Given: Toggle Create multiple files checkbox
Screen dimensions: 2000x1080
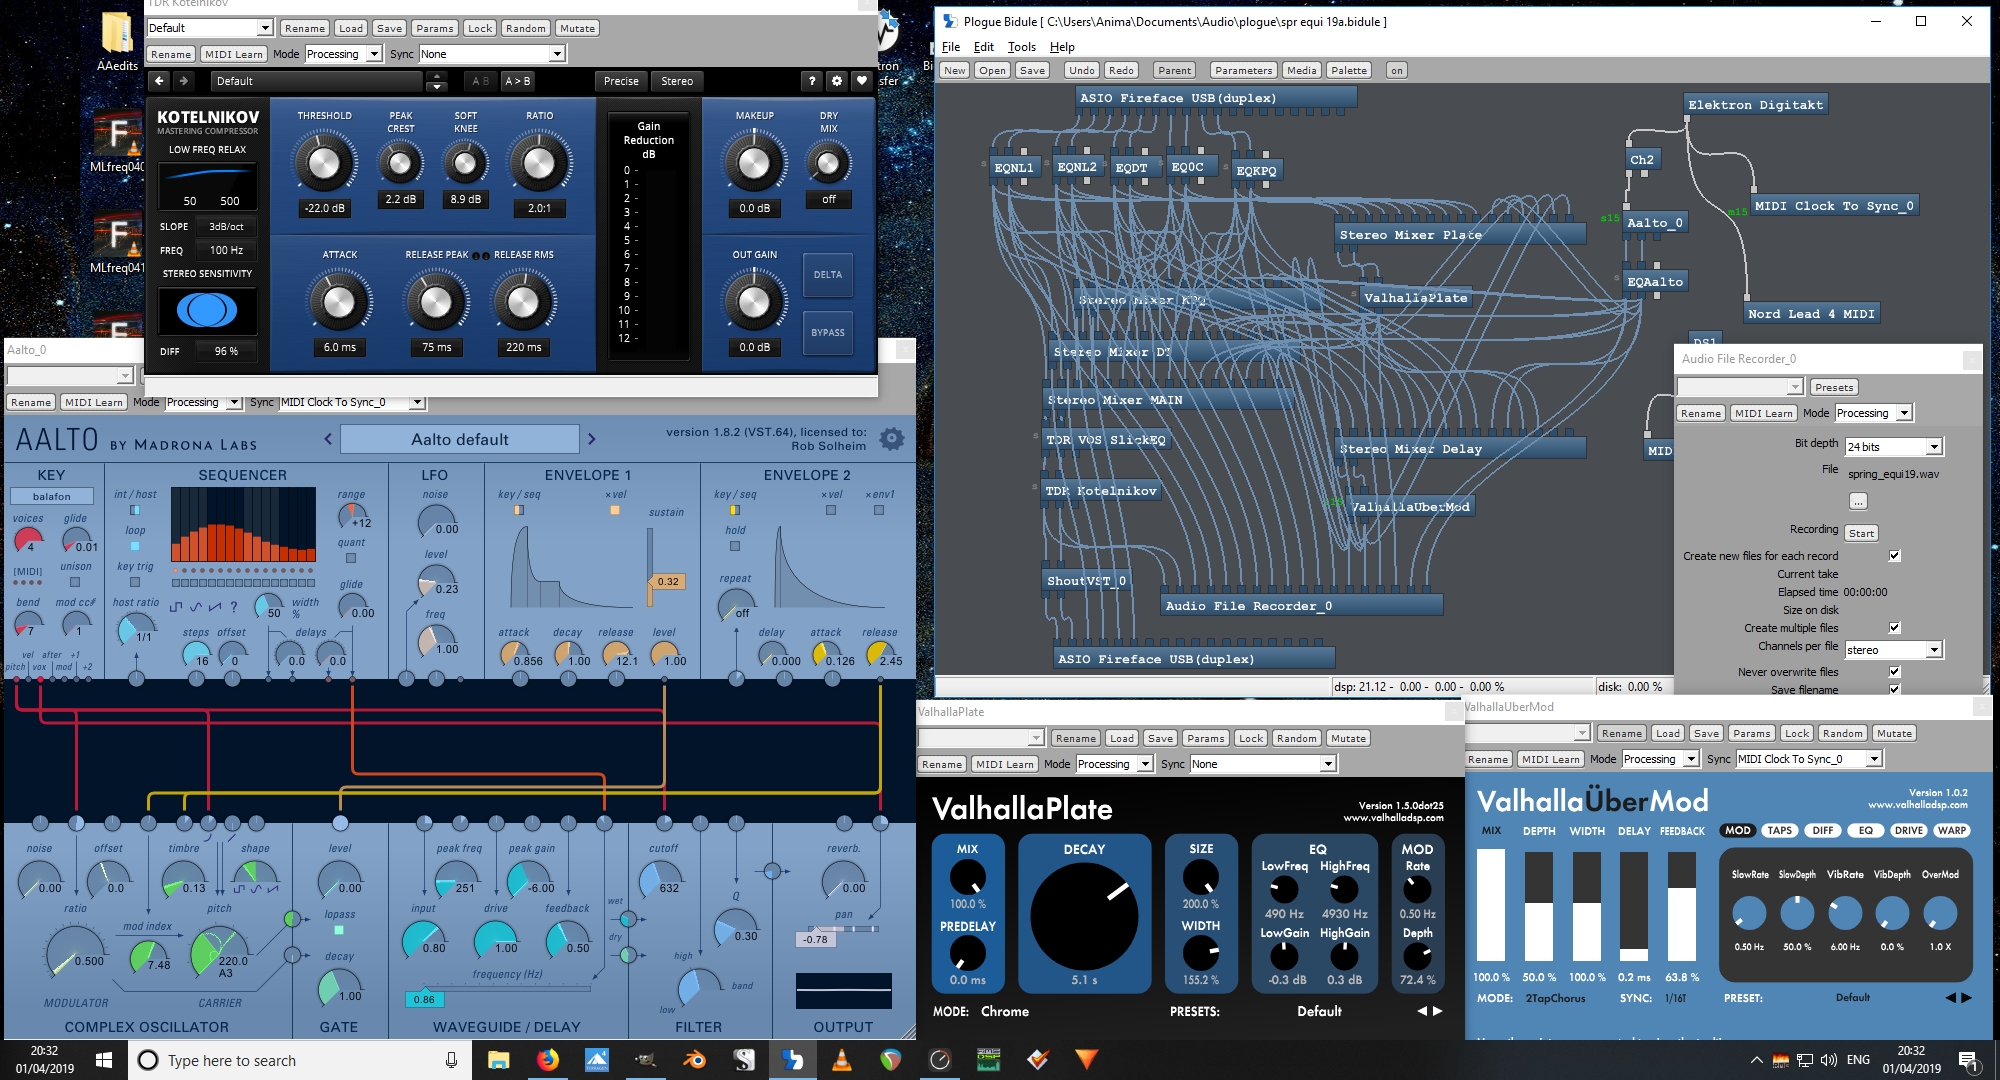Looking at the screenshot, I should tap(1894, 628).
